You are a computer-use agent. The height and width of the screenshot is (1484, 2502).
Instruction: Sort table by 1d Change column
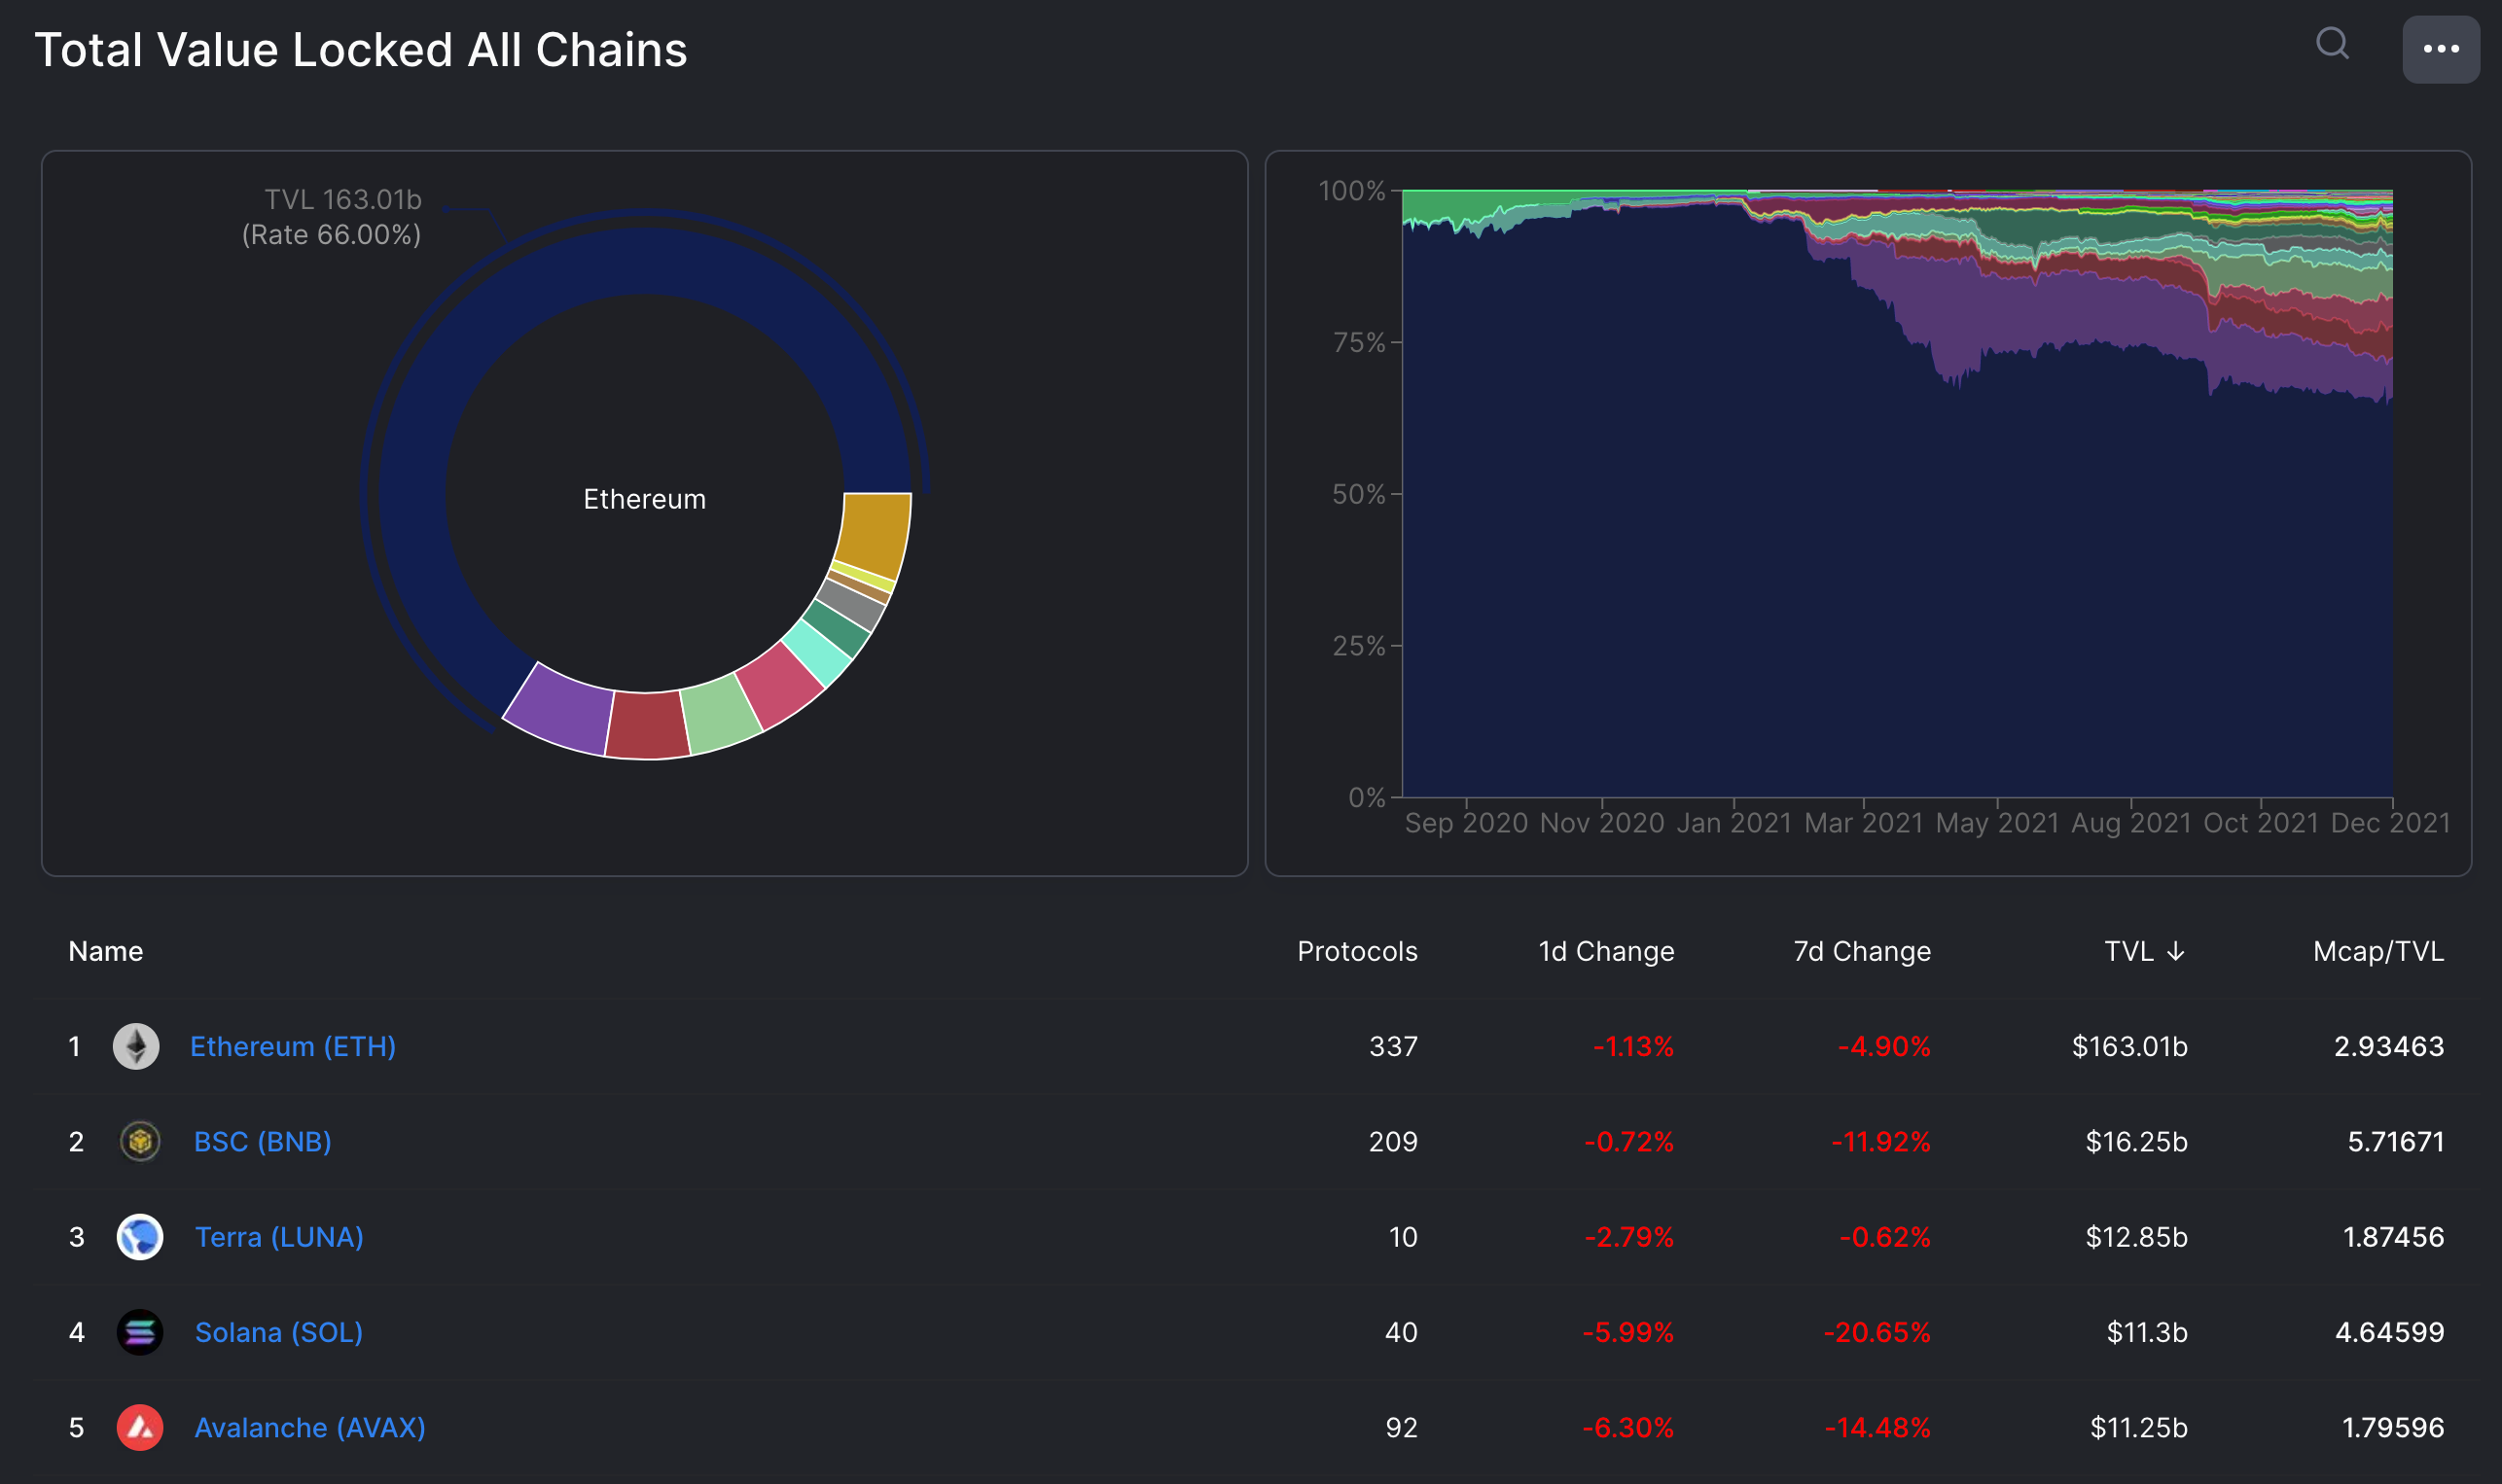point(1606,951)
